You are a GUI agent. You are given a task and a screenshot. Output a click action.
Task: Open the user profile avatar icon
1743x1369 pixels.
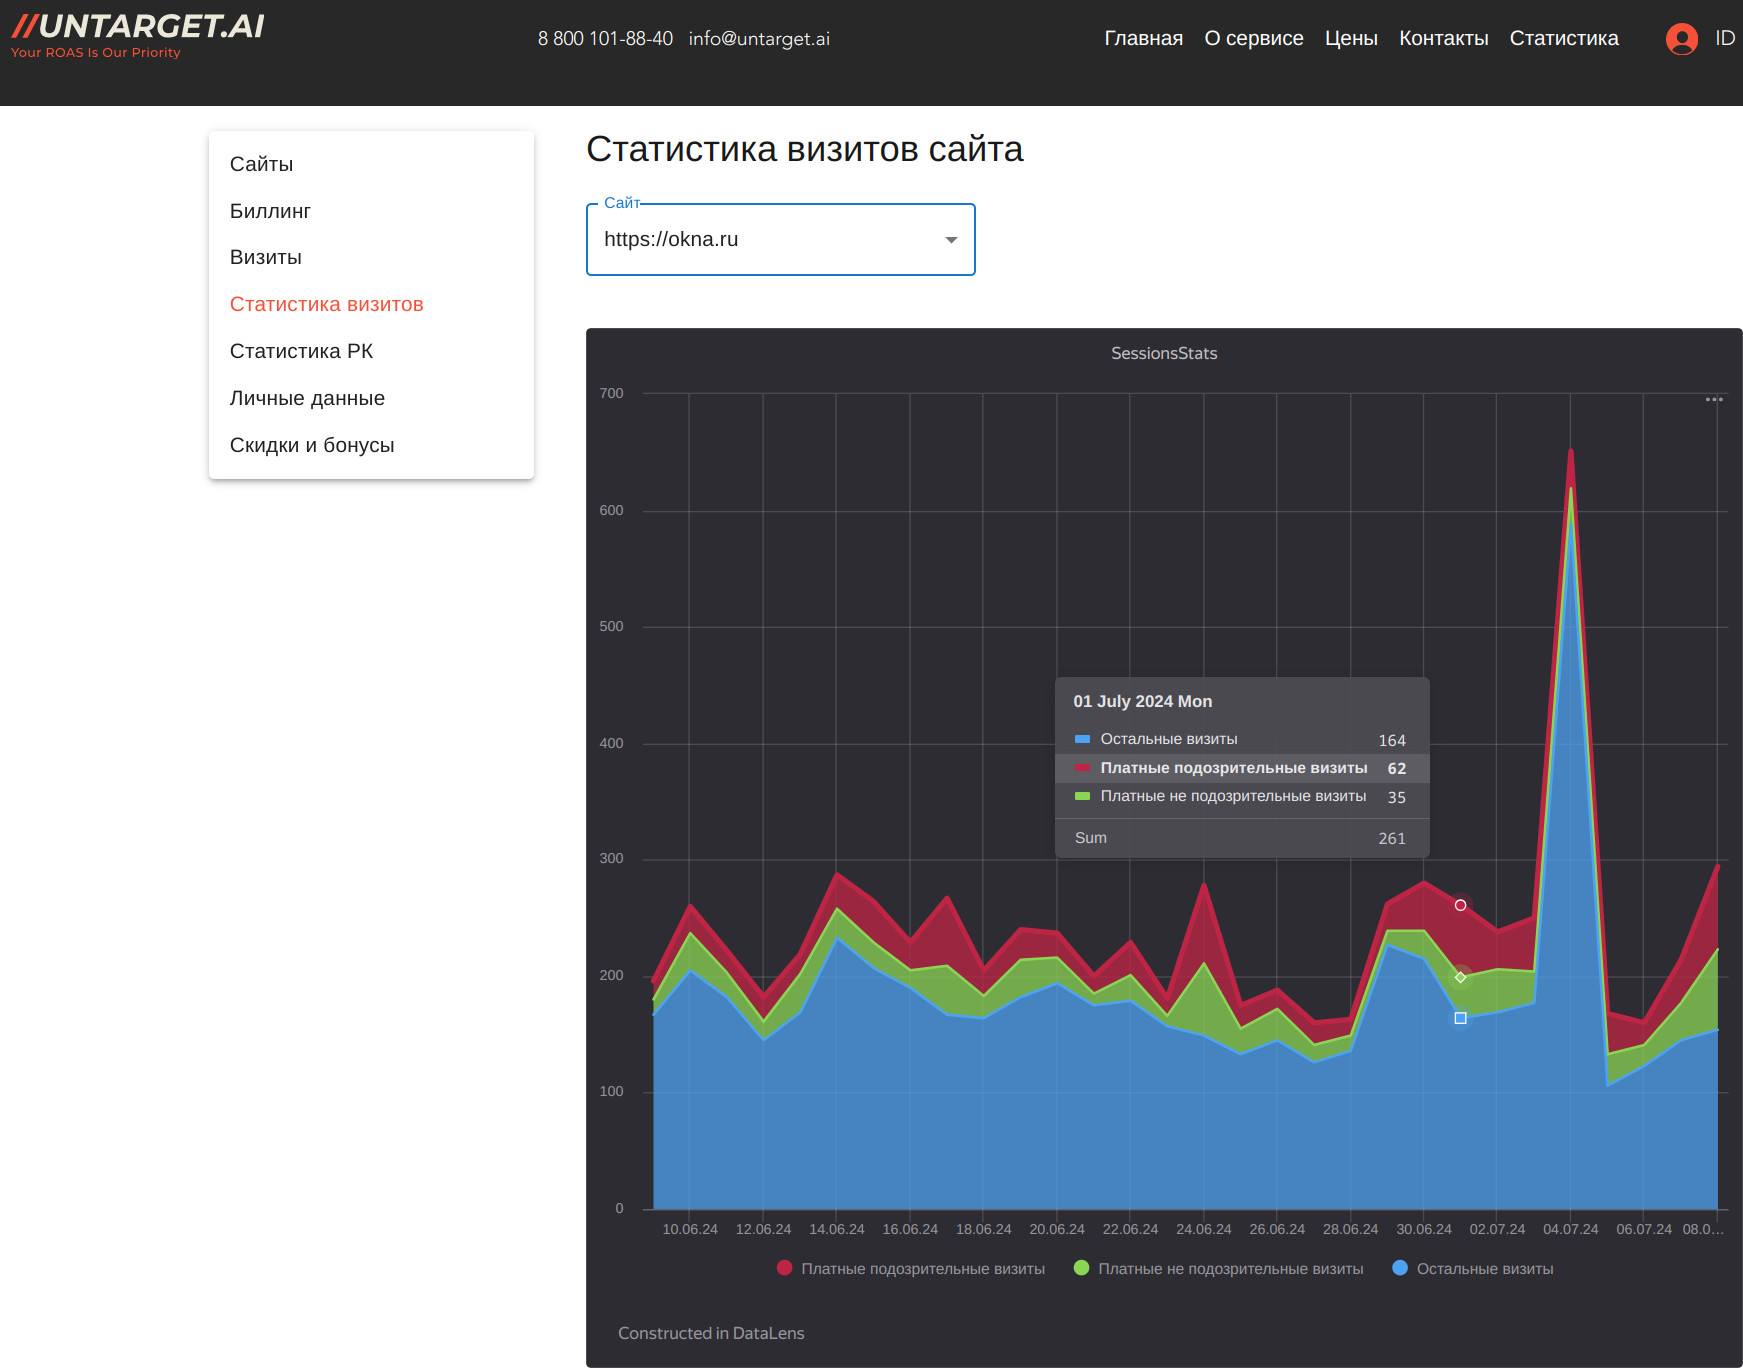tap(1681, 38)
